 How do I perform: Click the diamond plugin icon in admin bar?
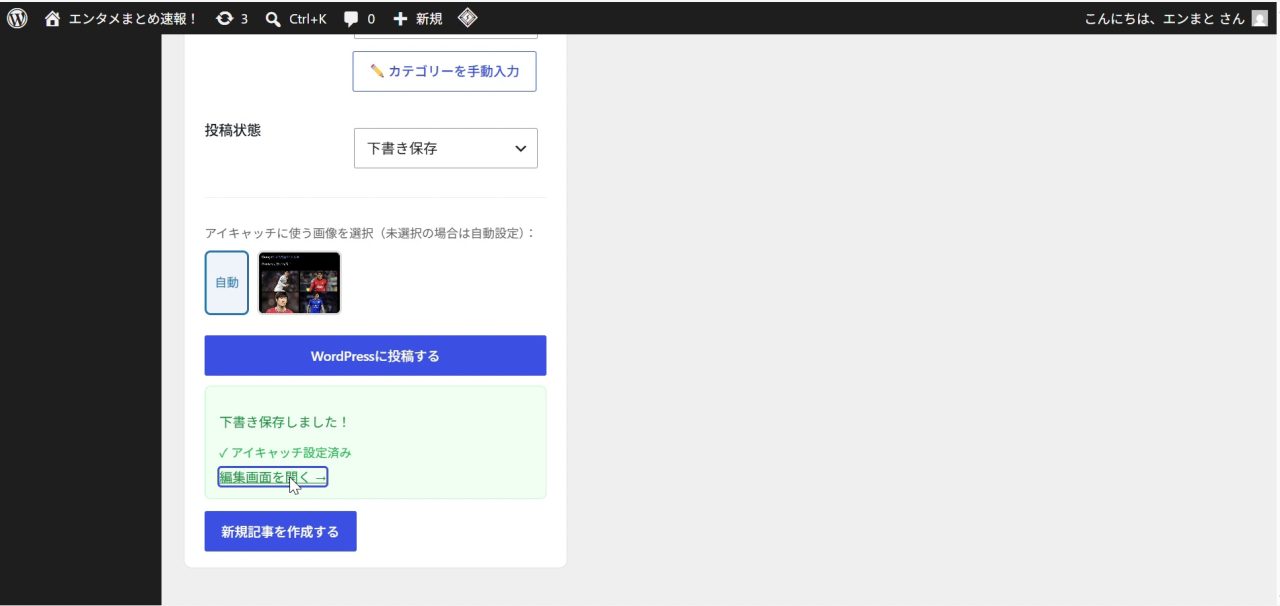[x=467, y=18]
